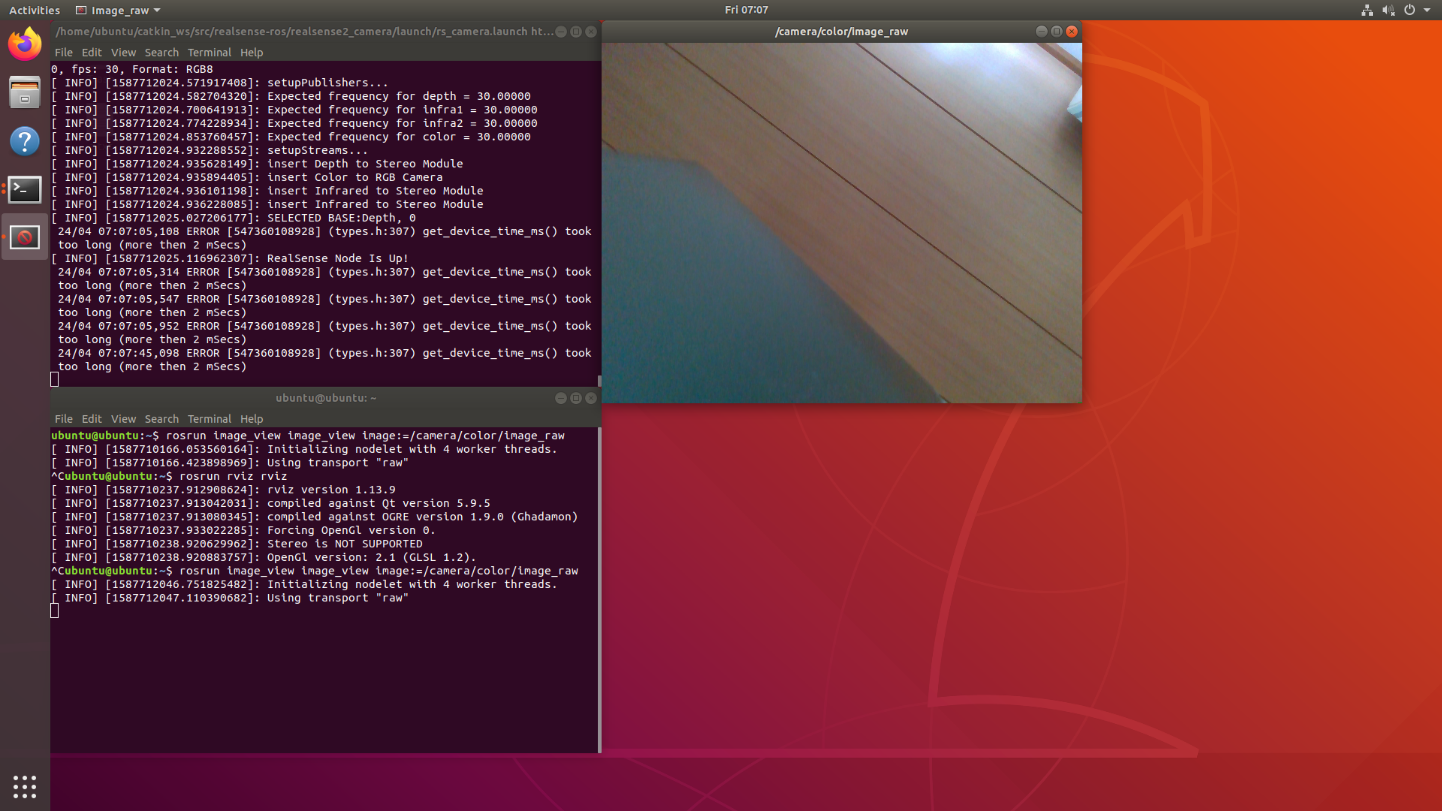Open Search menu in top terminal
1442x811 pixels.
click(161, 52)
